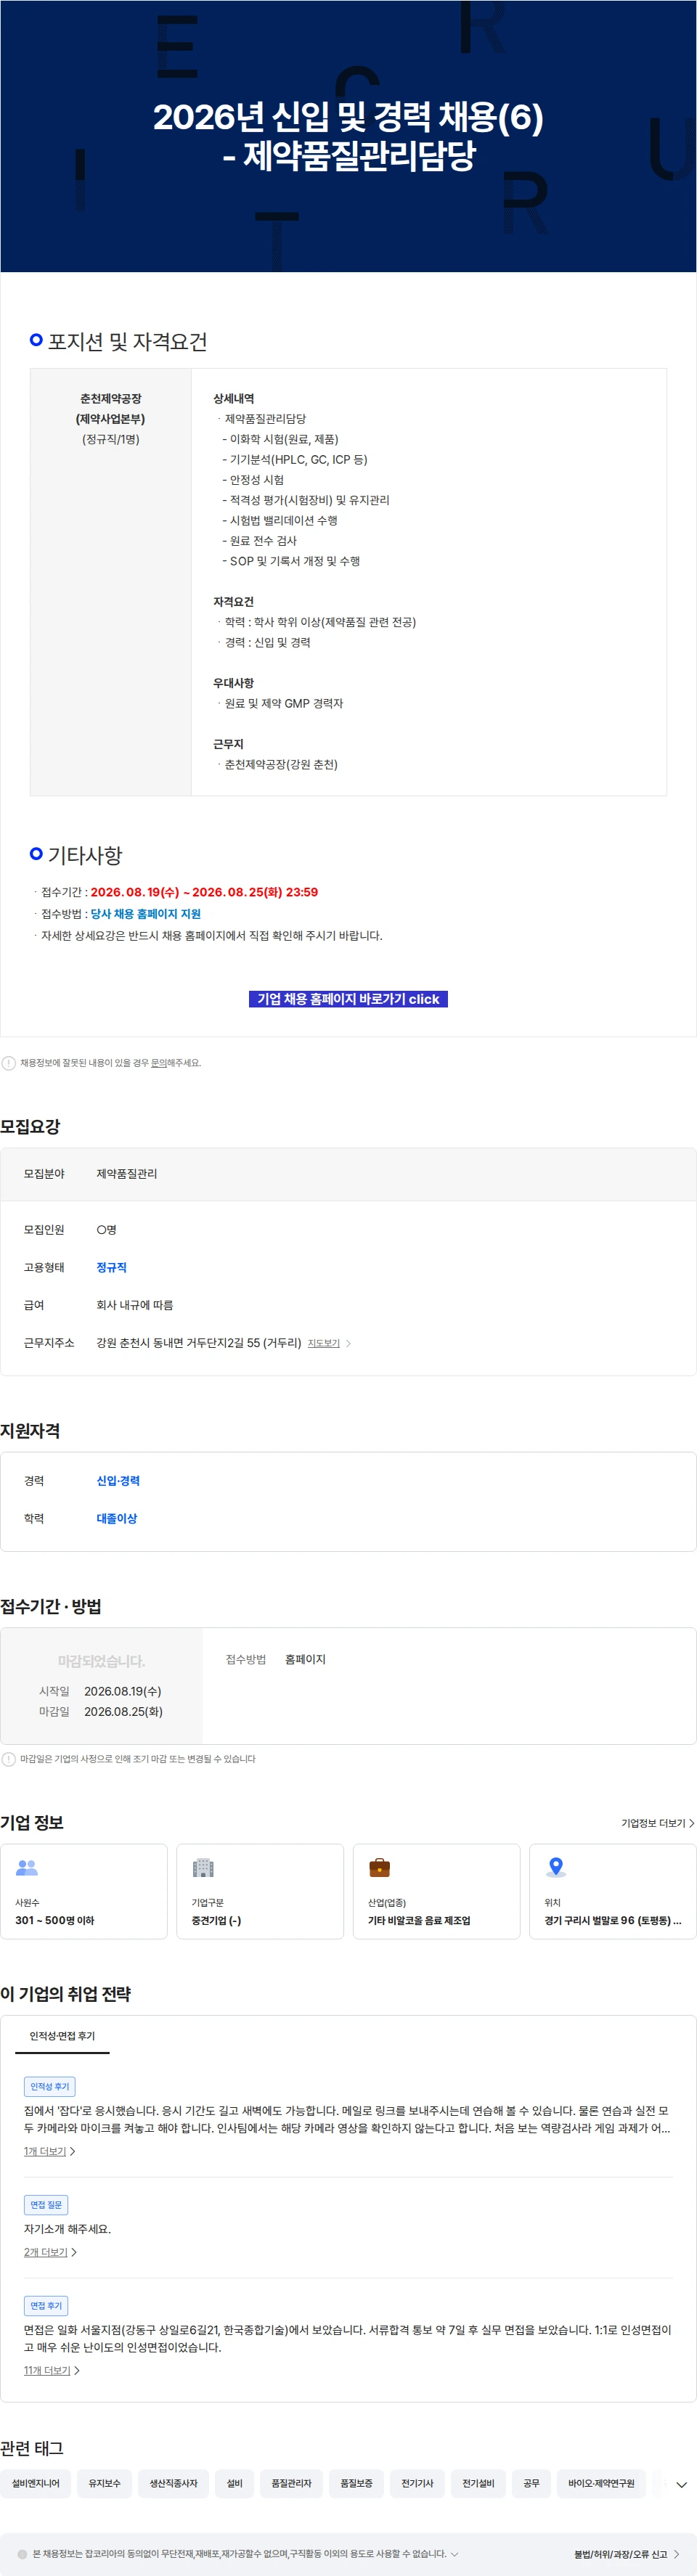Click the 면접 후기 badge
This screenshot has width=697, height=2576.
tap(46, 2305)
